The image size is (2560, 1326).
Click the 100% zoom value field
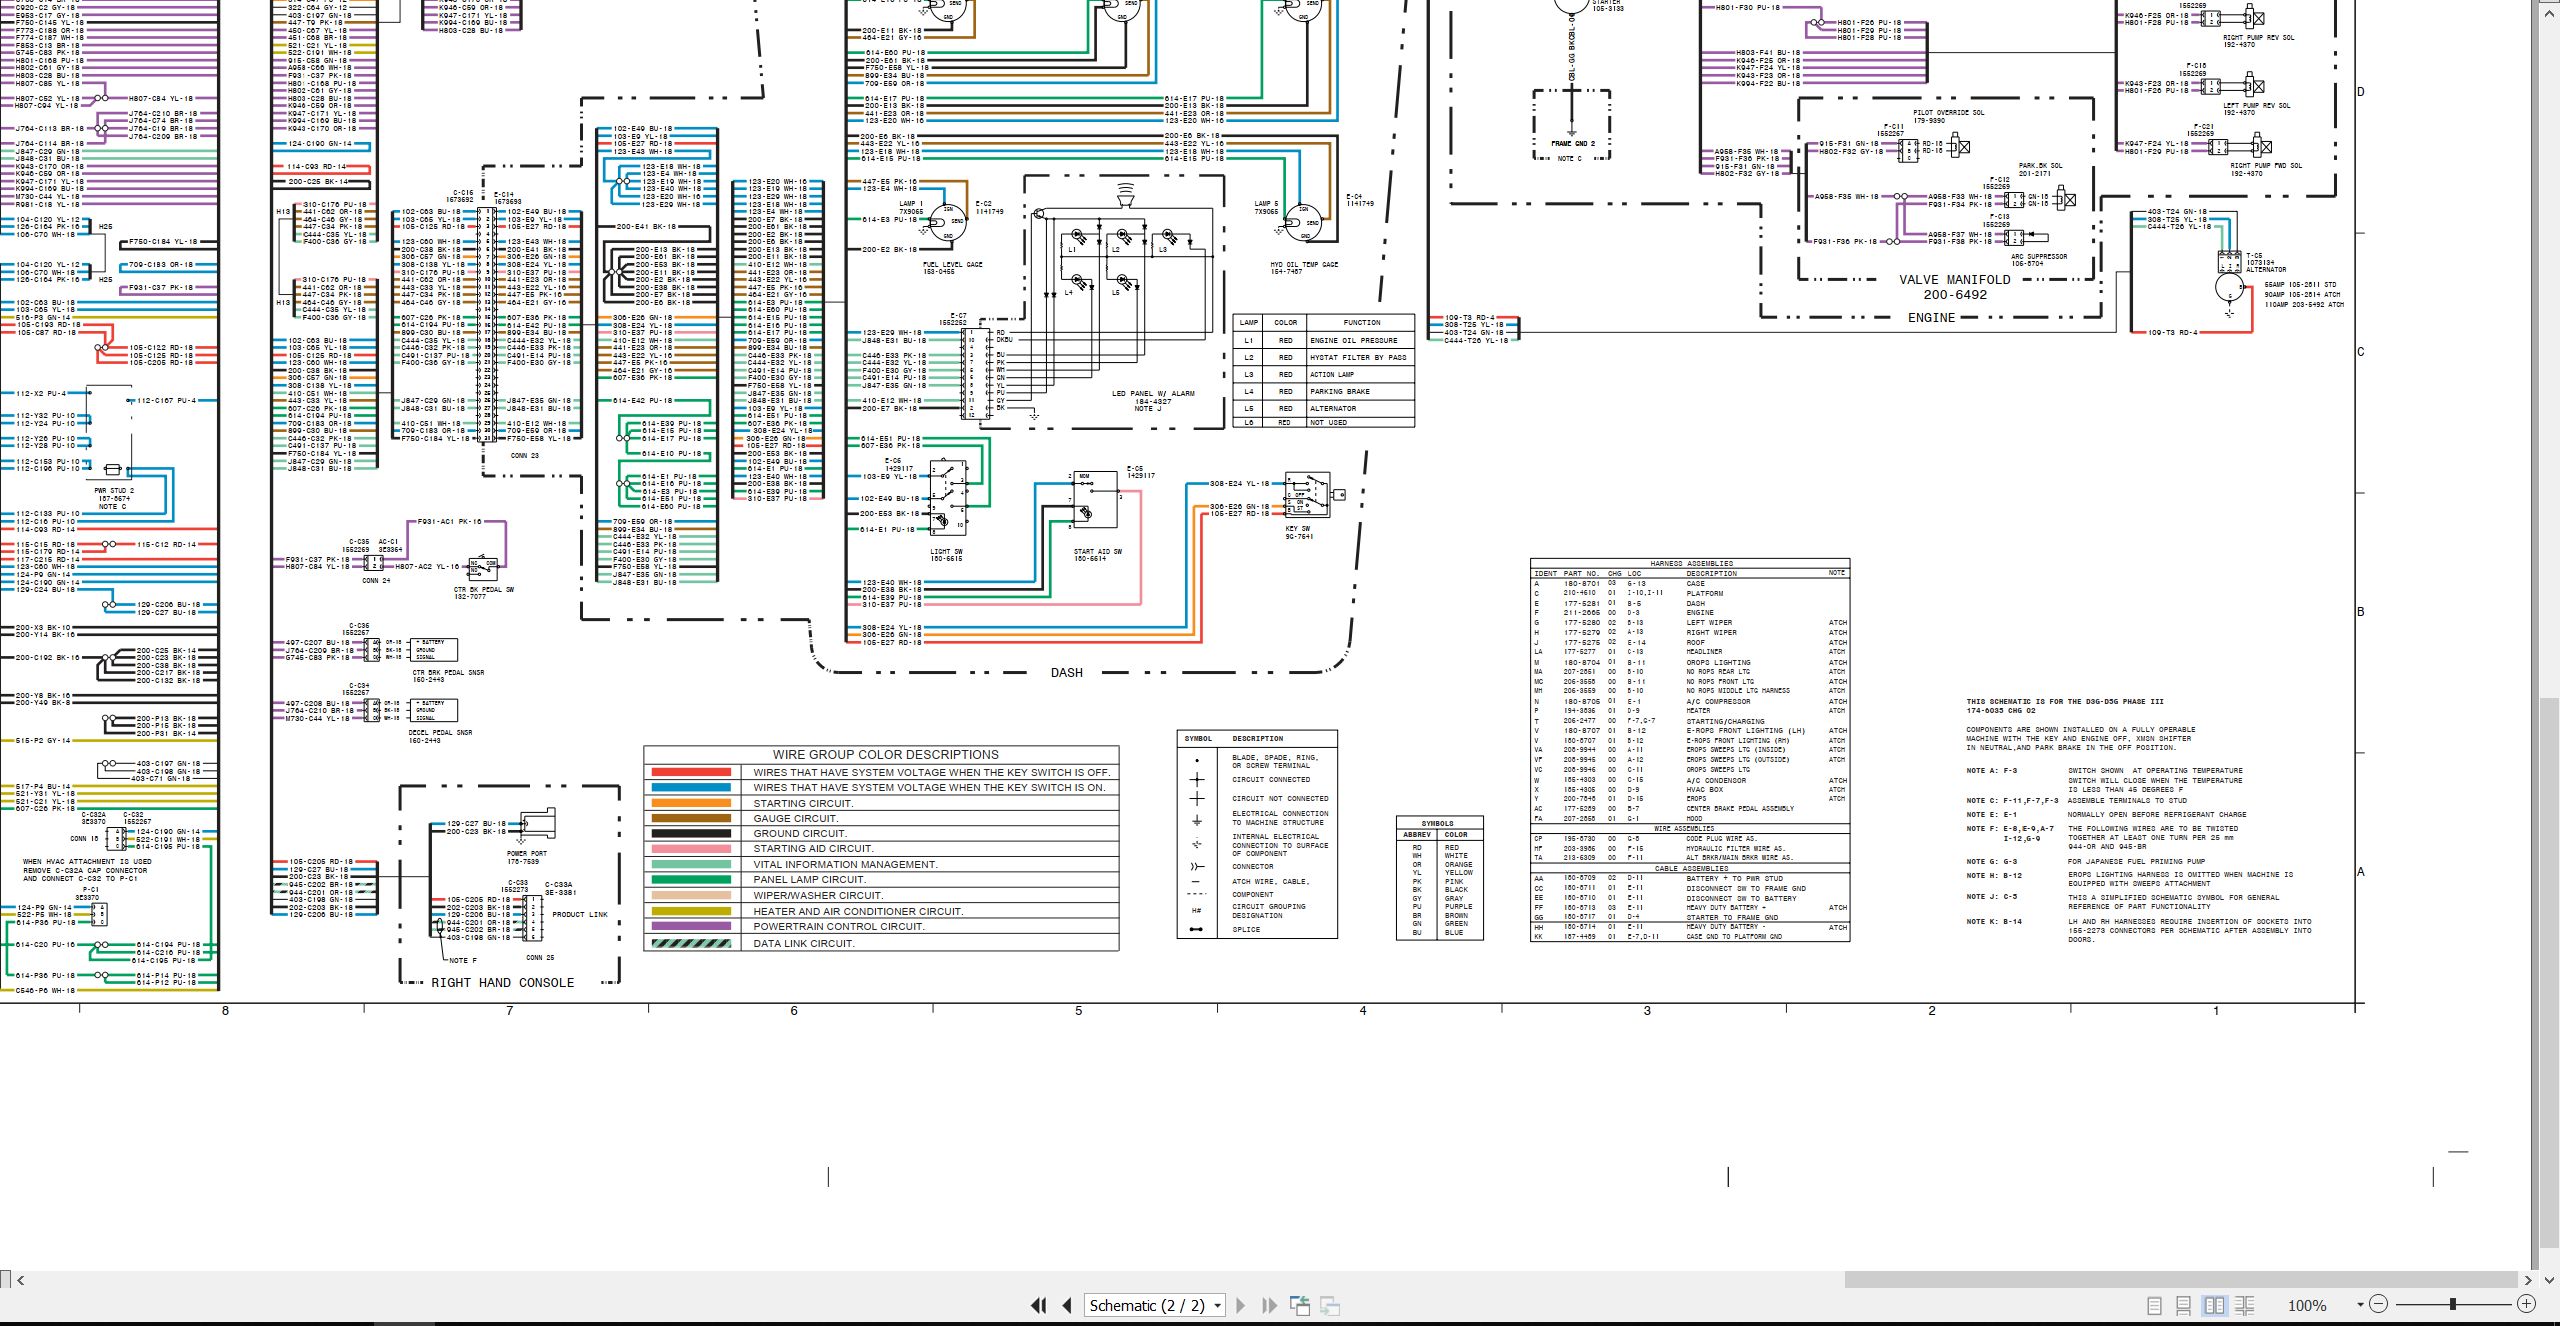2308,1305
